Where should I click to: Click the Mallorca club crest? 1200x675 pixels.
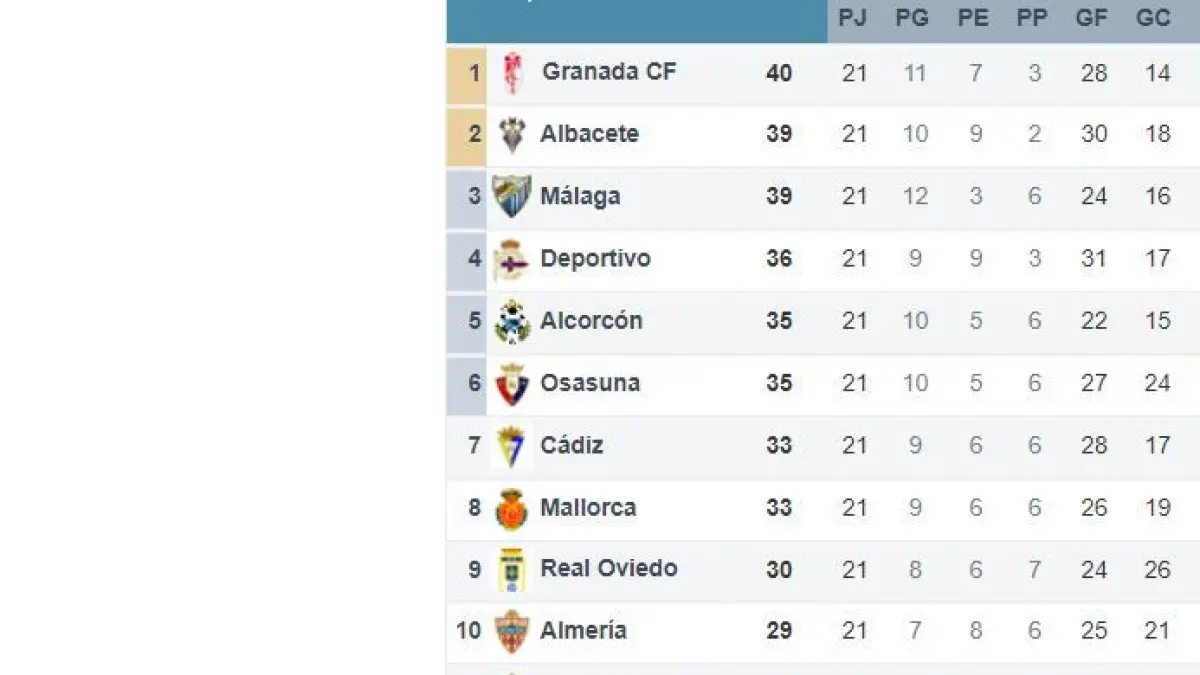coord(512,509)
